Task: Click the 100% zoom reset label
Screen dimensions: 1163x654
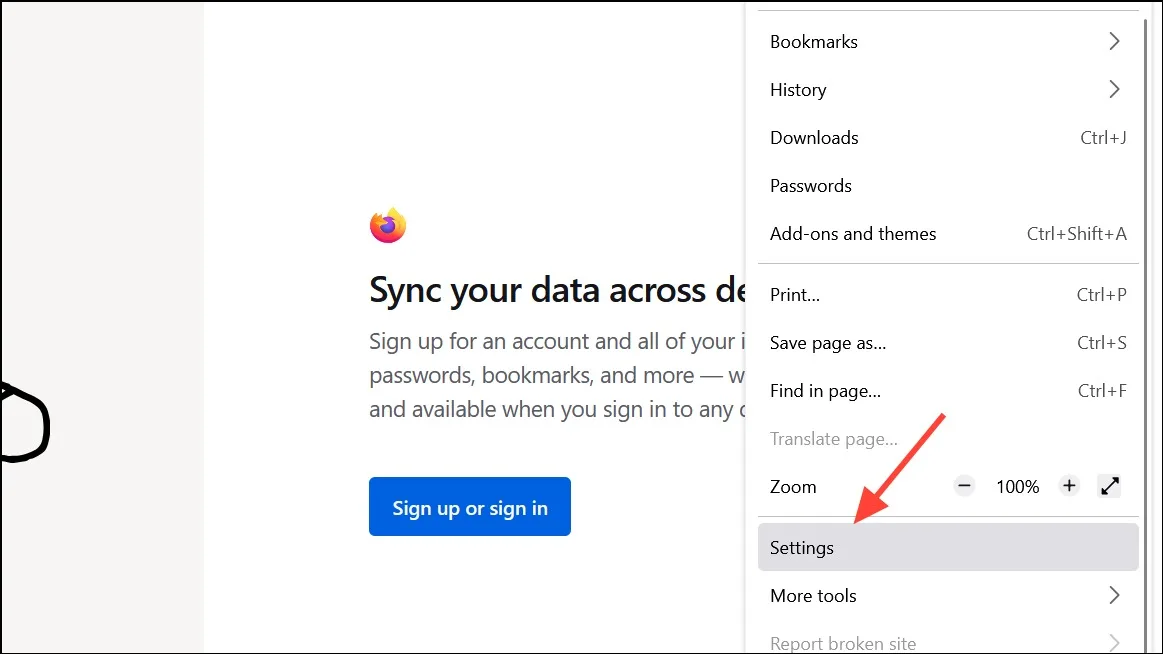Action: pos(1017,487)
